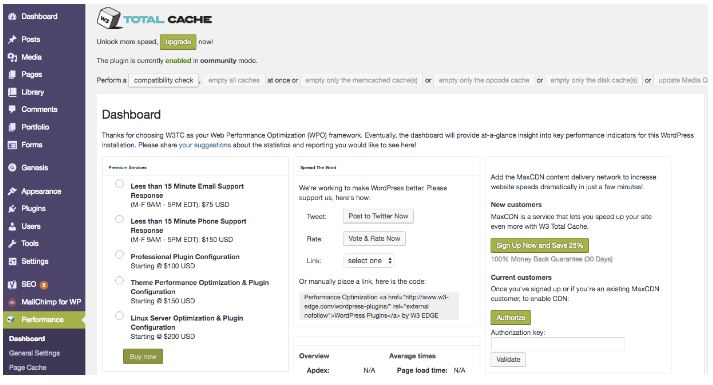Click the Forms icon in sidebar
The height and width of the screenshot is (385, 713).
tap(12, 145)
